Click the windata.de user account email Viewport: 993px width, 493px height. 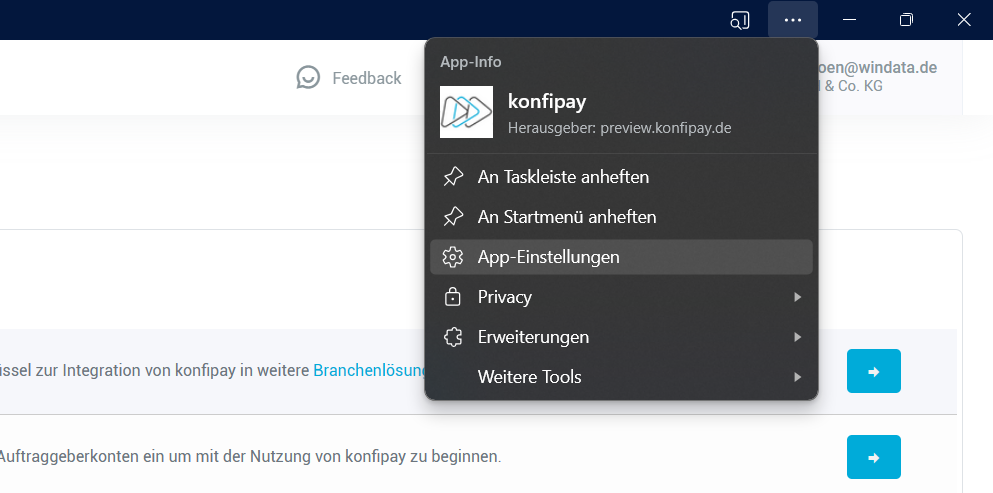(878, 68)
